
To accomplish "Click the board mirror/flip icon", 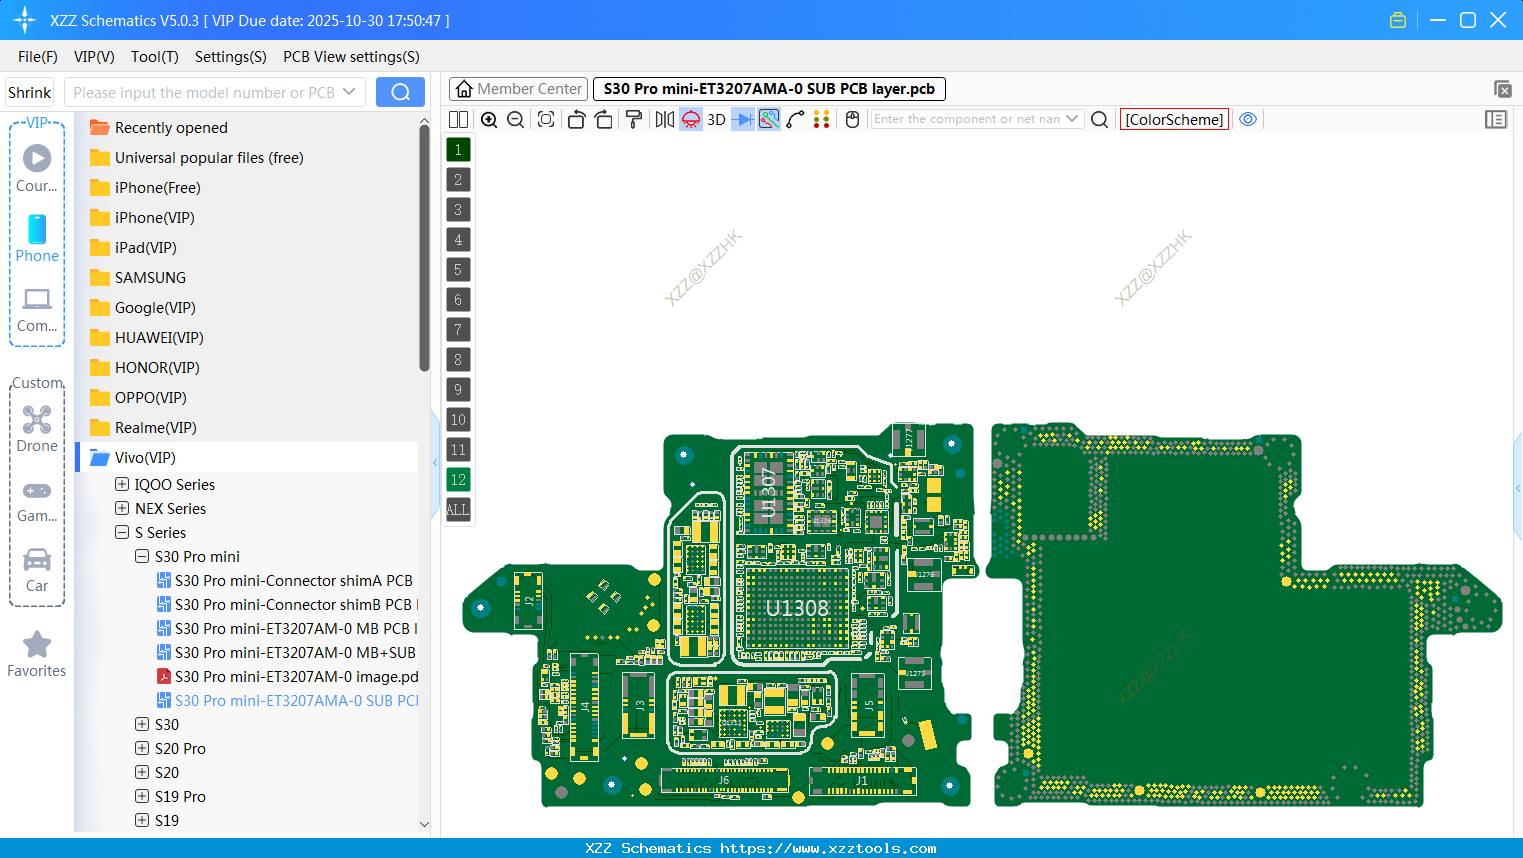I will click(x=663, y=119).
